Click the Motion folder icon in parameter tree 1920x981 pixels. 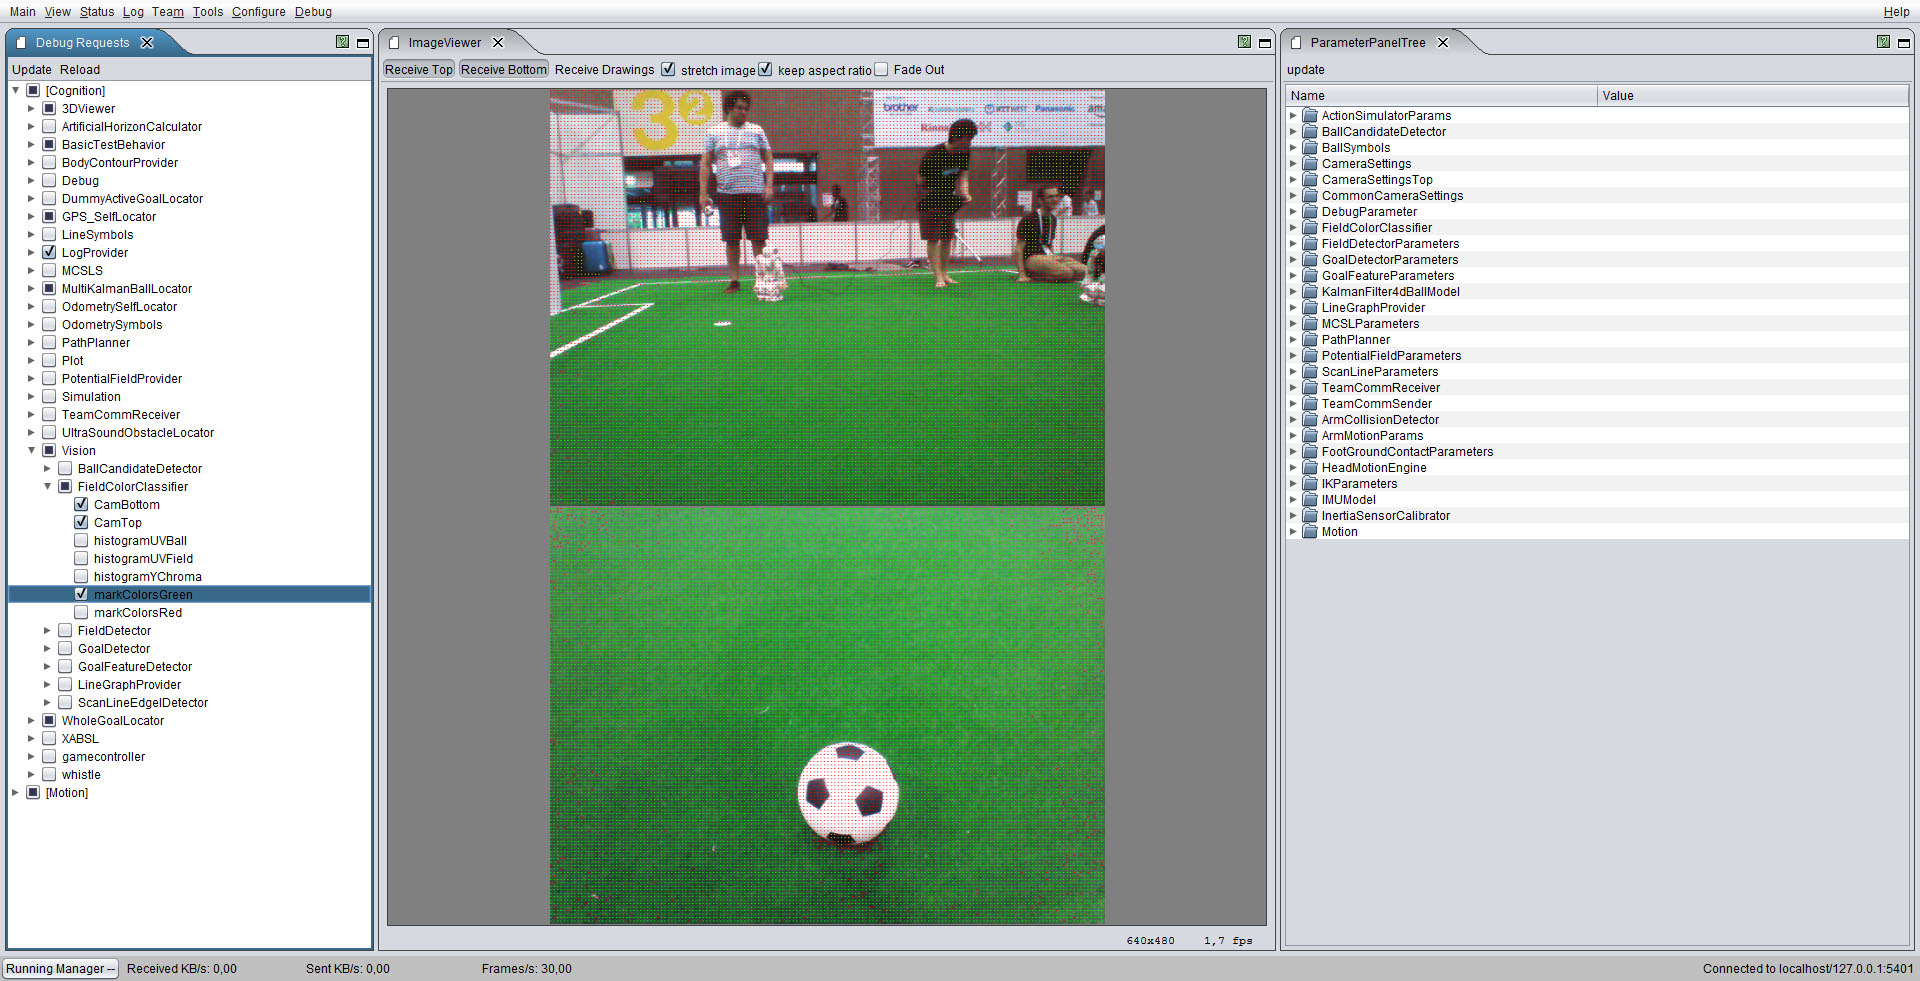point(1310,532)
